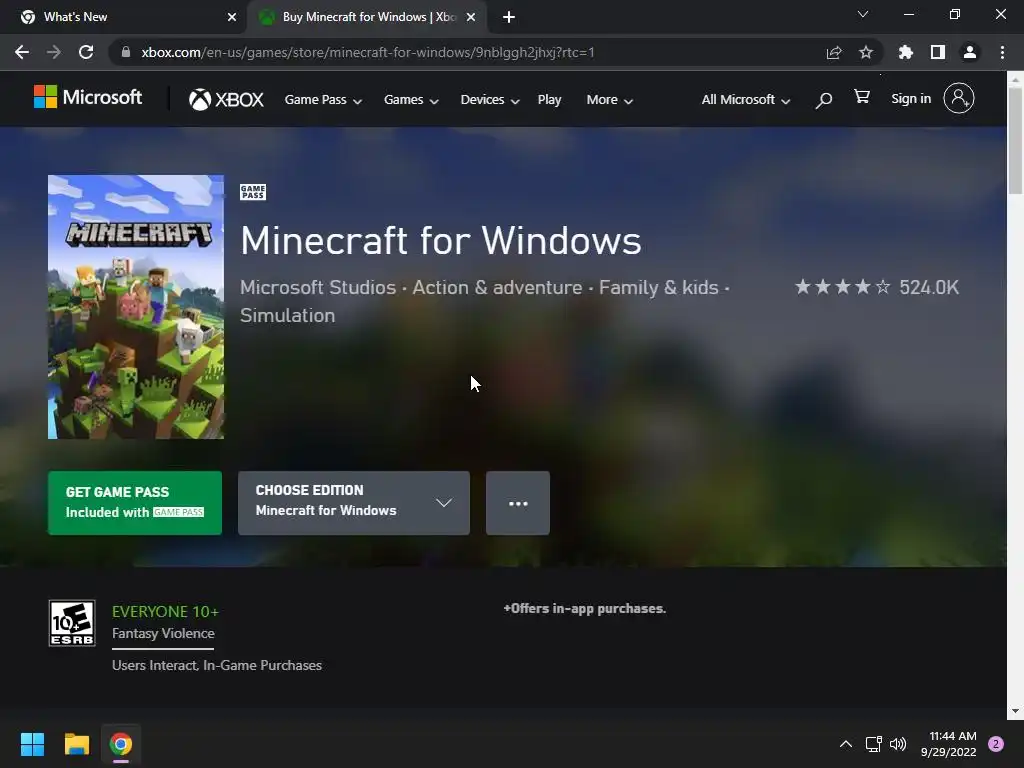Click the account avatar icon
This screenshot has width=1024, height=768.
959,99
